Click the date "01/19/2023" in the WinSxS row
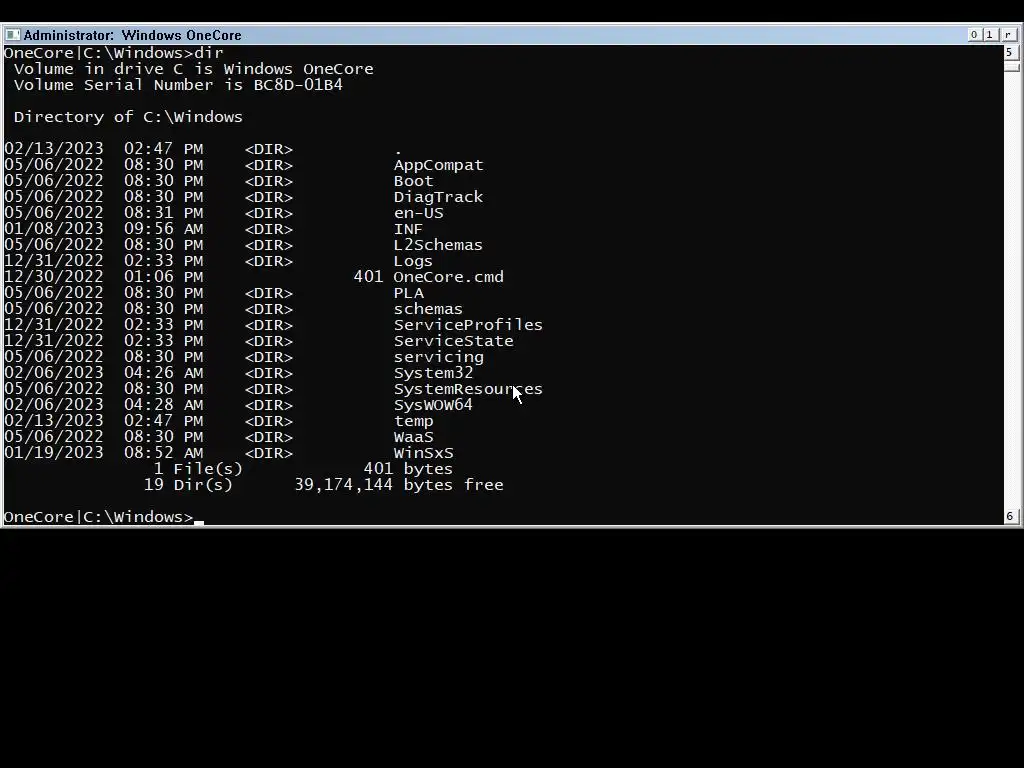Viewport: 1024px width, 768px height. [x=54, y=453]
